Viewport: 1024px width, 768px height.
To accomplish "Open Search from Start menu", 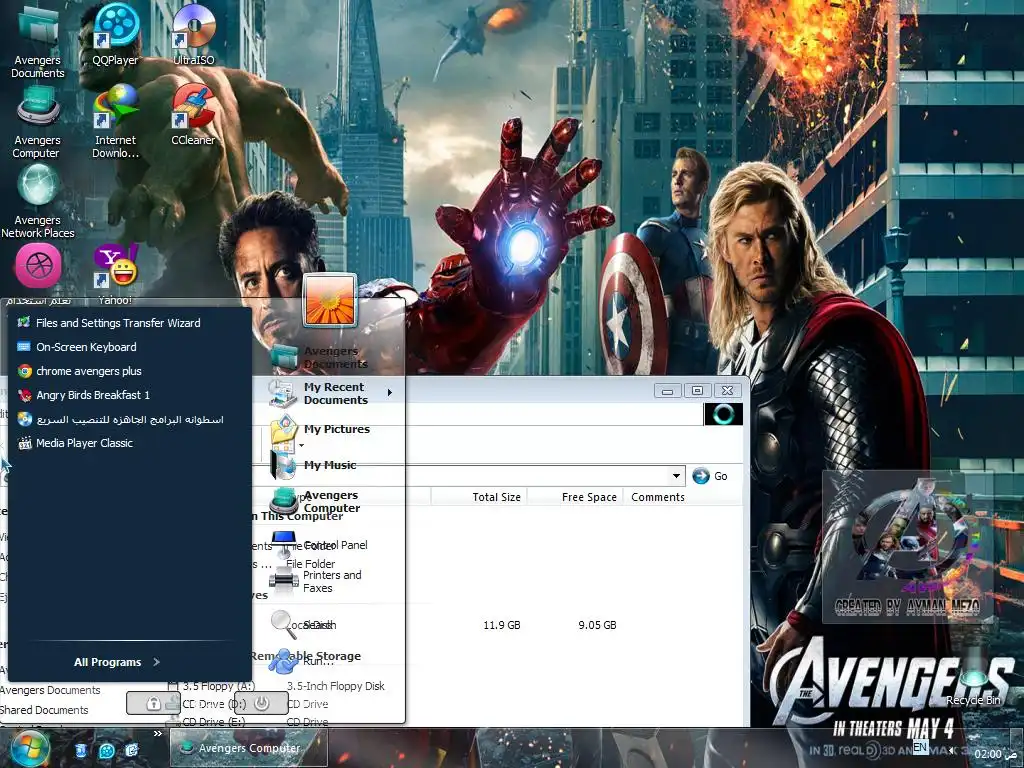I will (304, 624).
